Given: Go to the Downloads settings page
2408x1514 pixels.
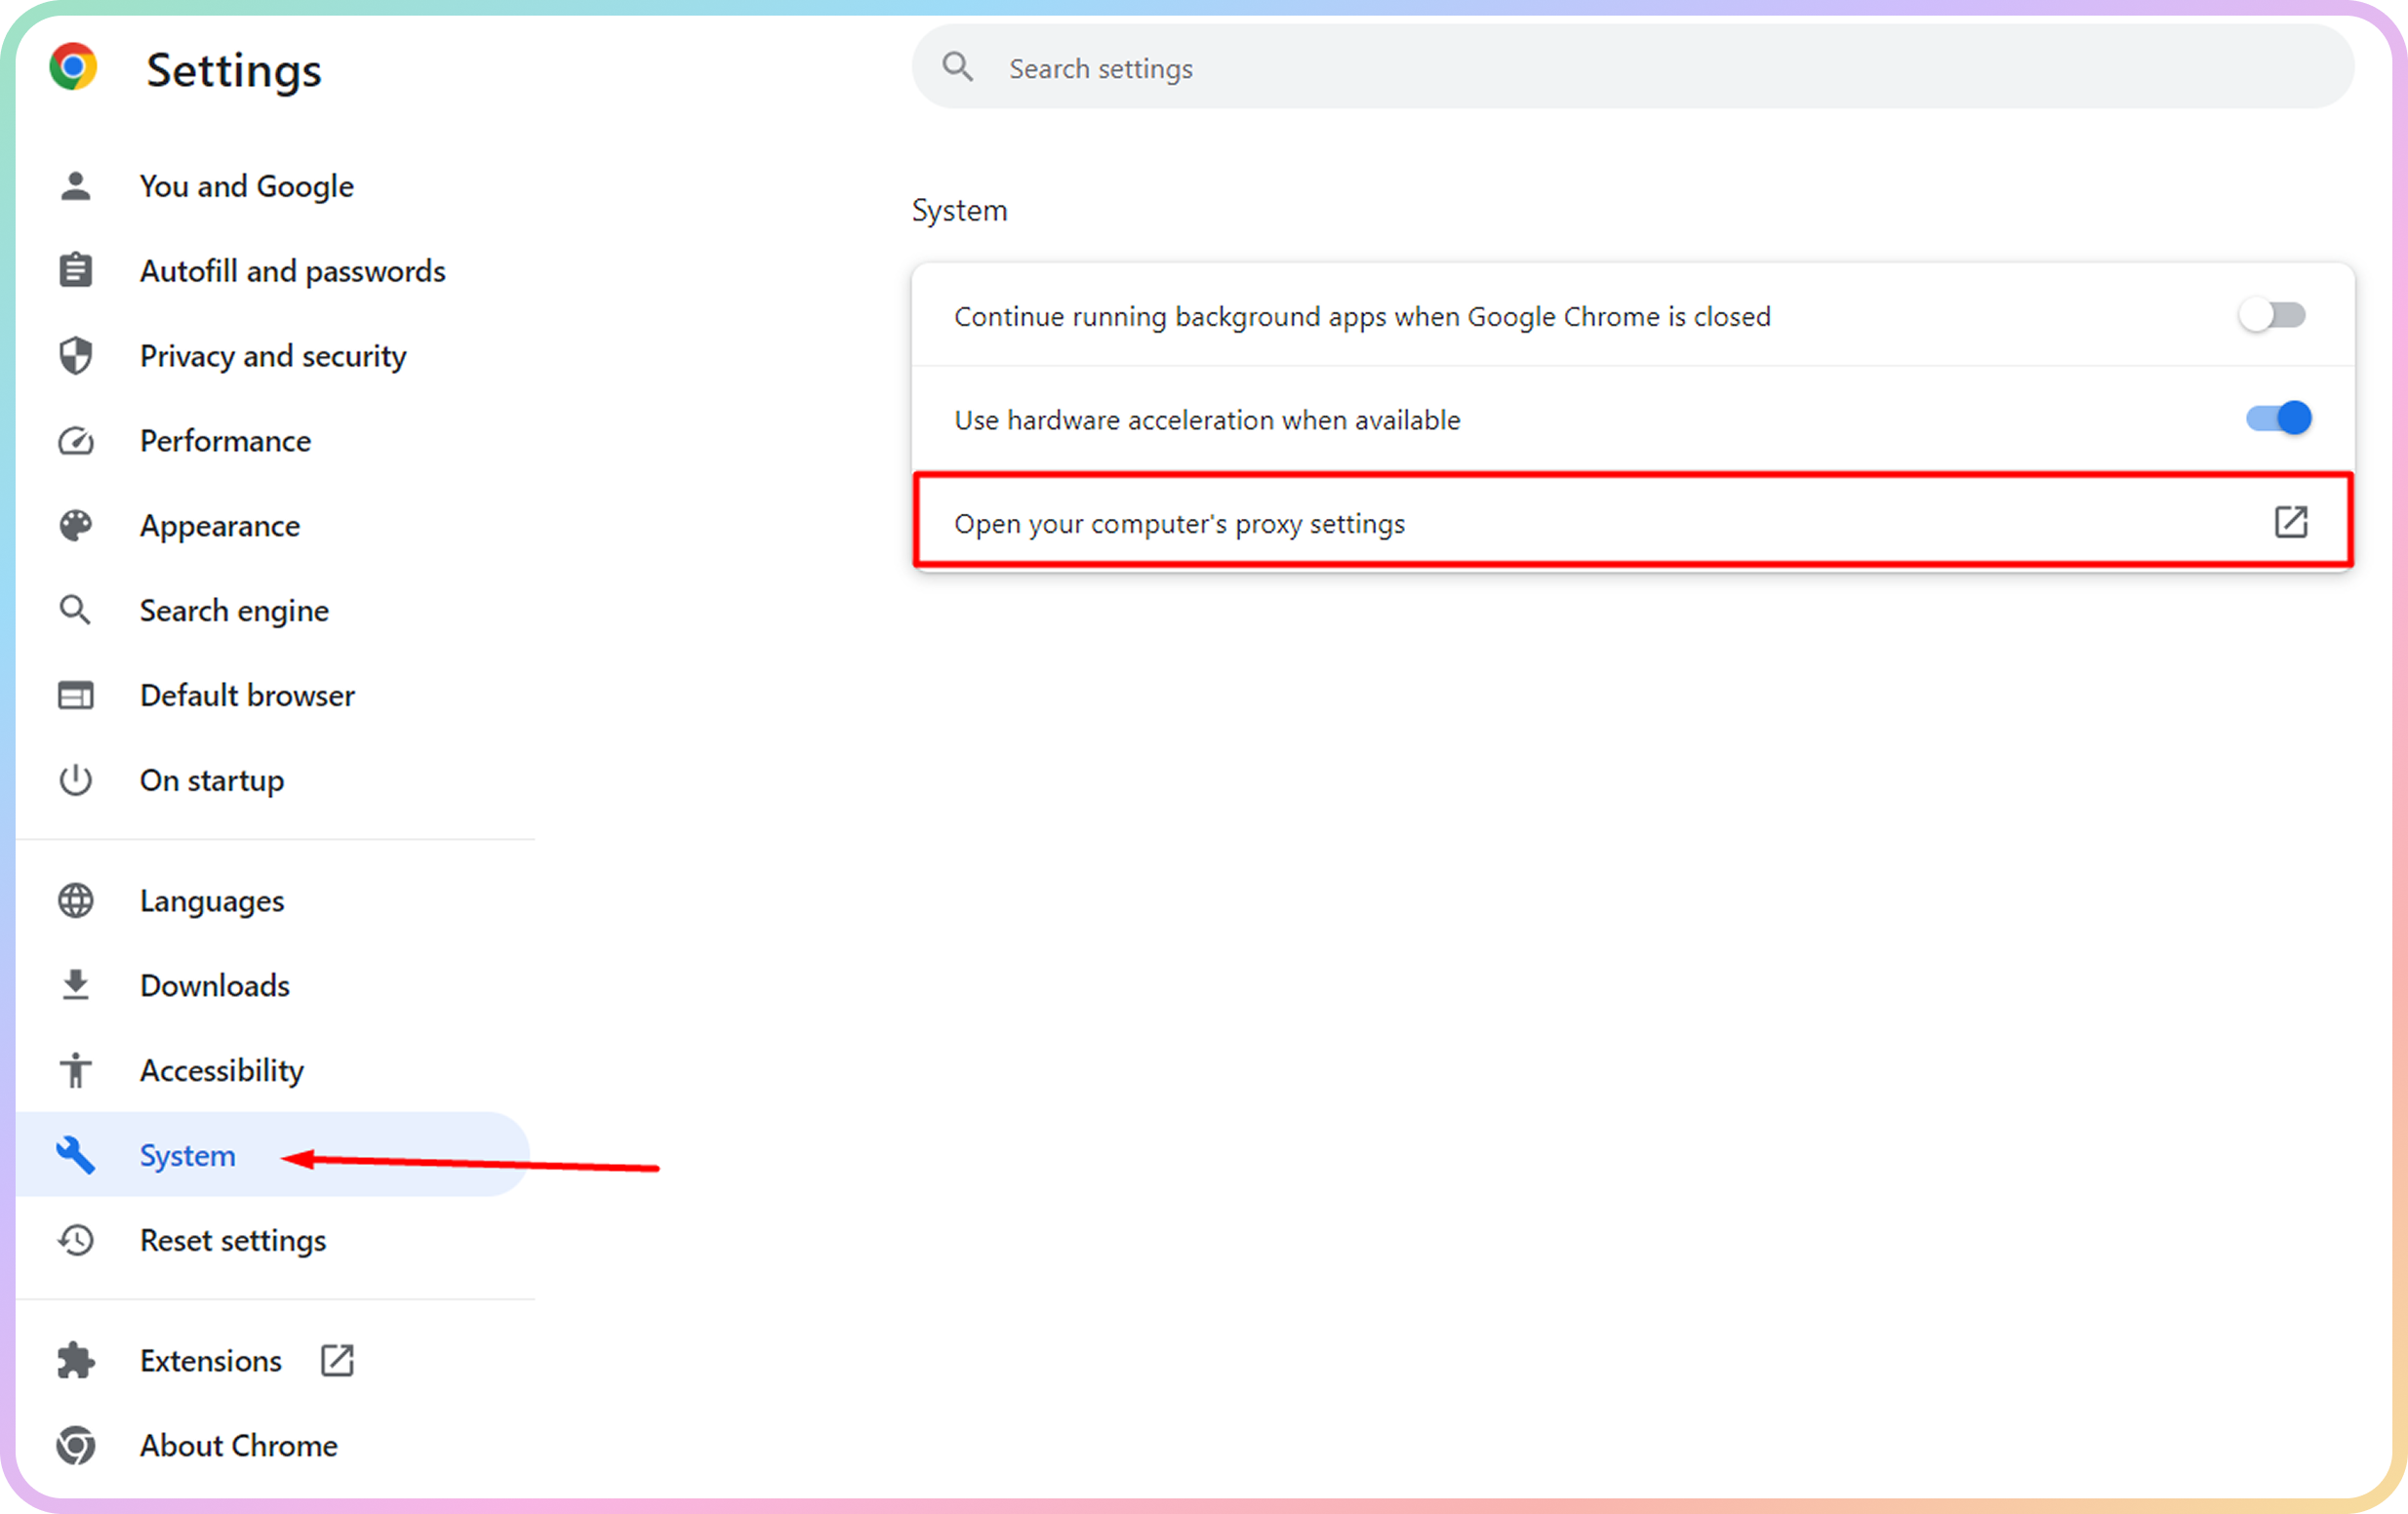Looking at the screenshot, I should [215, 986].
